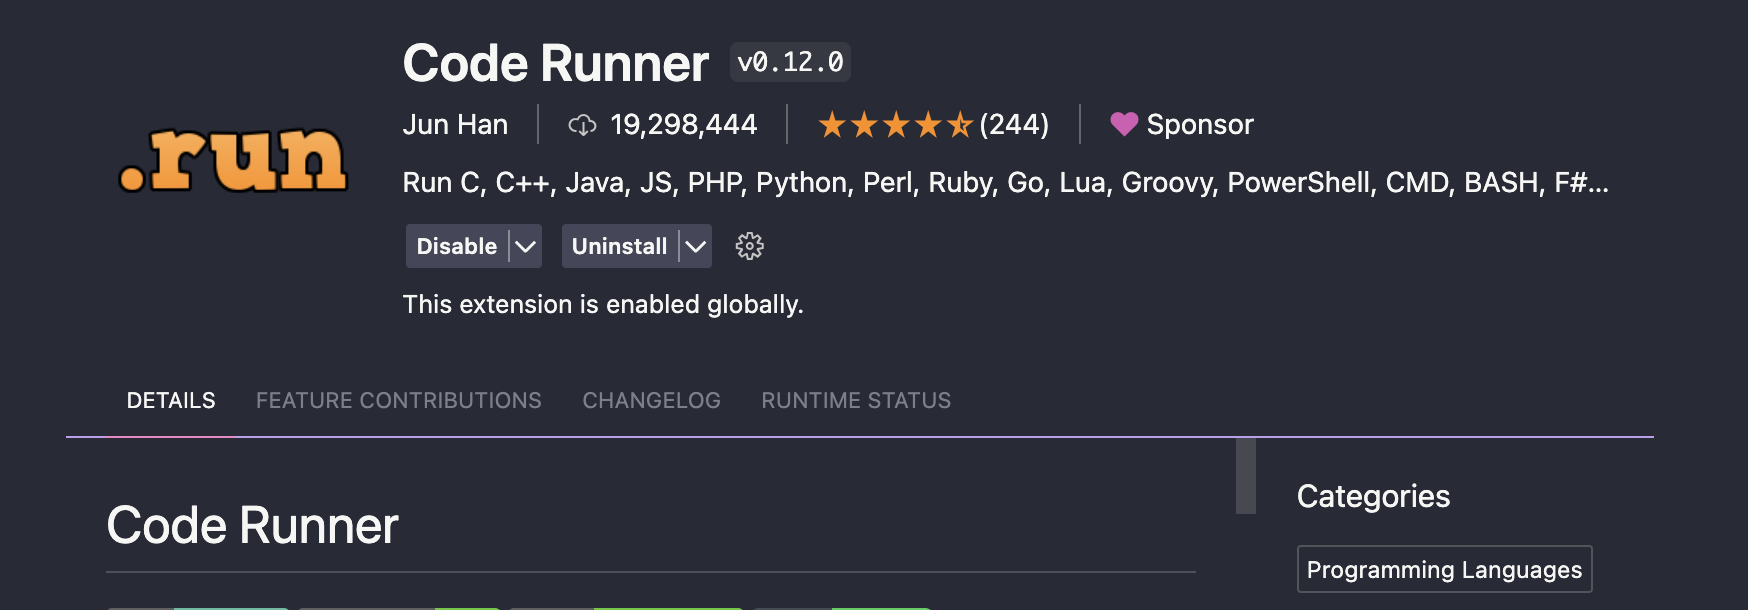Select the Programming Languages category
The image size is (1748, 610).
pos(1444,569)
